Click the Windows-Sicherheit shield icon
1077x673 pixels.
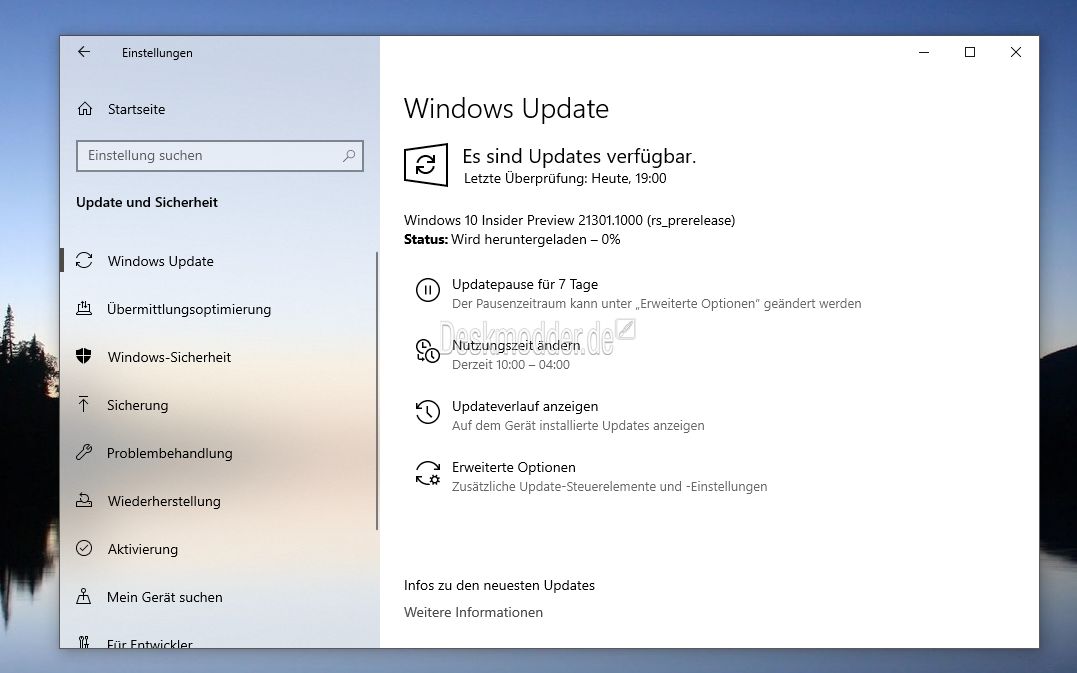[x=84, y=356]
